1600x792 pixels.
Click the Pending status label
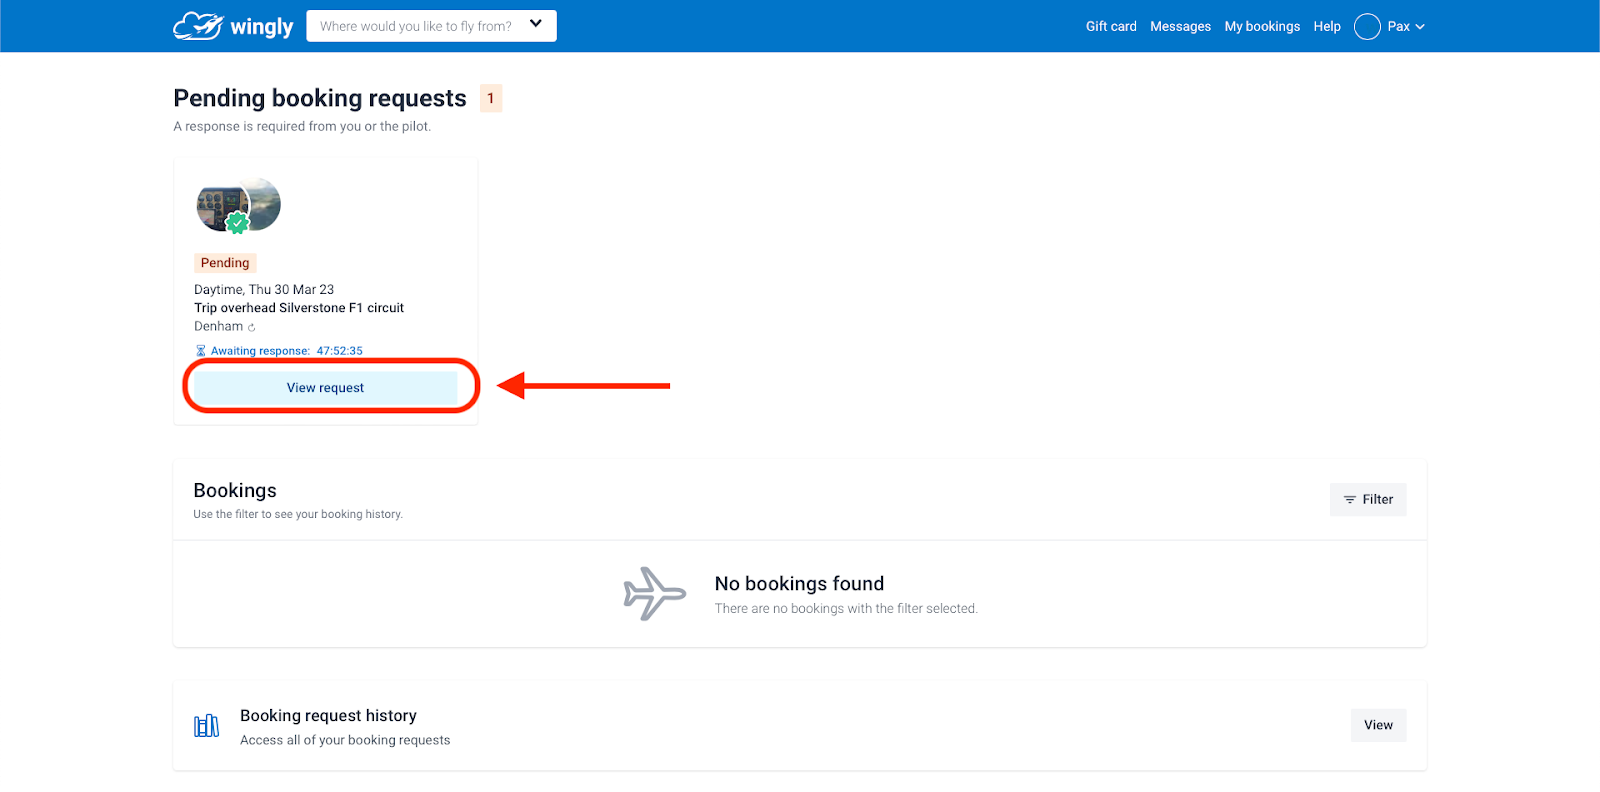coord(225,263)
